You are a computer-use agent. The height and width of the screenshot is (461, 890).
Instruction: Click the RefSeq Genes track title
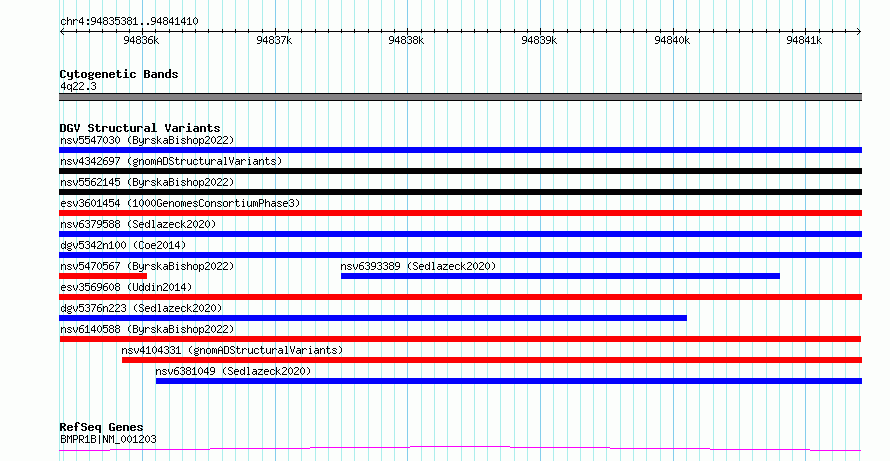(101, 427)
